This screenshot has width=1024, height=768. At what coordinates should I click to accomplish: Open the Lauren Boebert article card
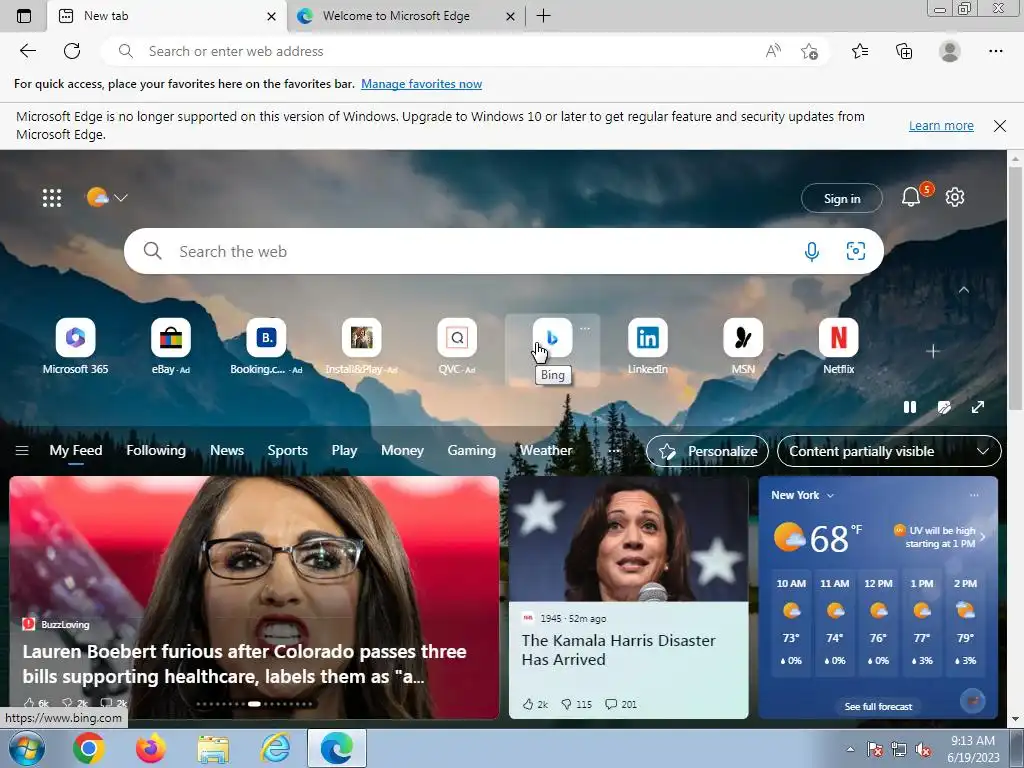pos(254,598)
